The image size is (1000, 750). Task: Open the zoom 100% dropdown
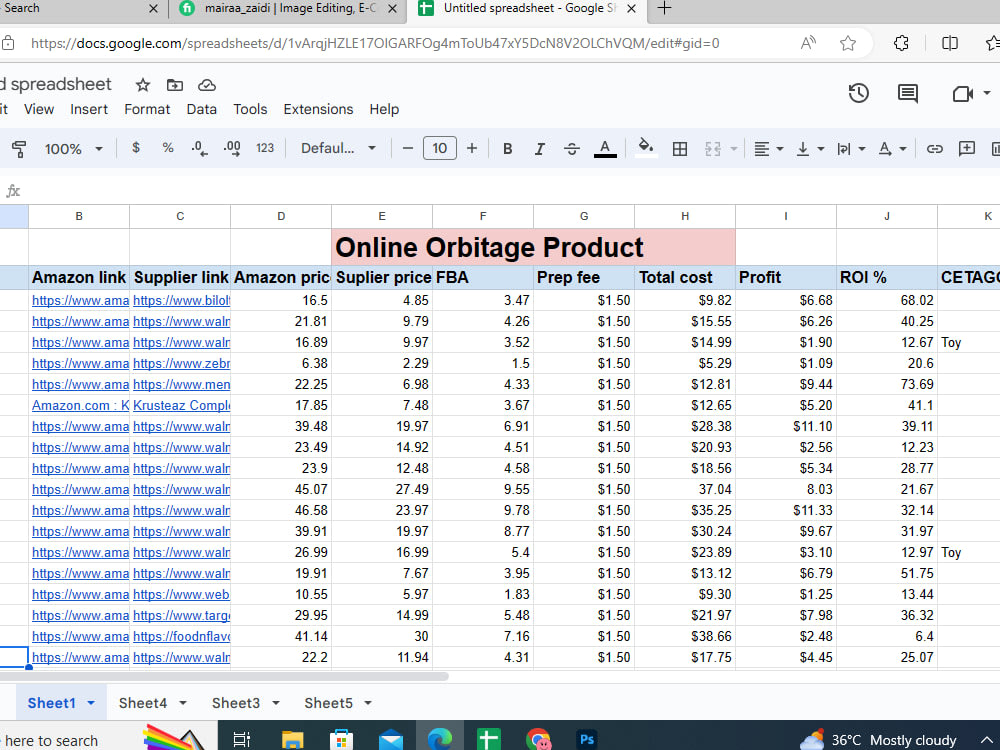pos(73,149)
